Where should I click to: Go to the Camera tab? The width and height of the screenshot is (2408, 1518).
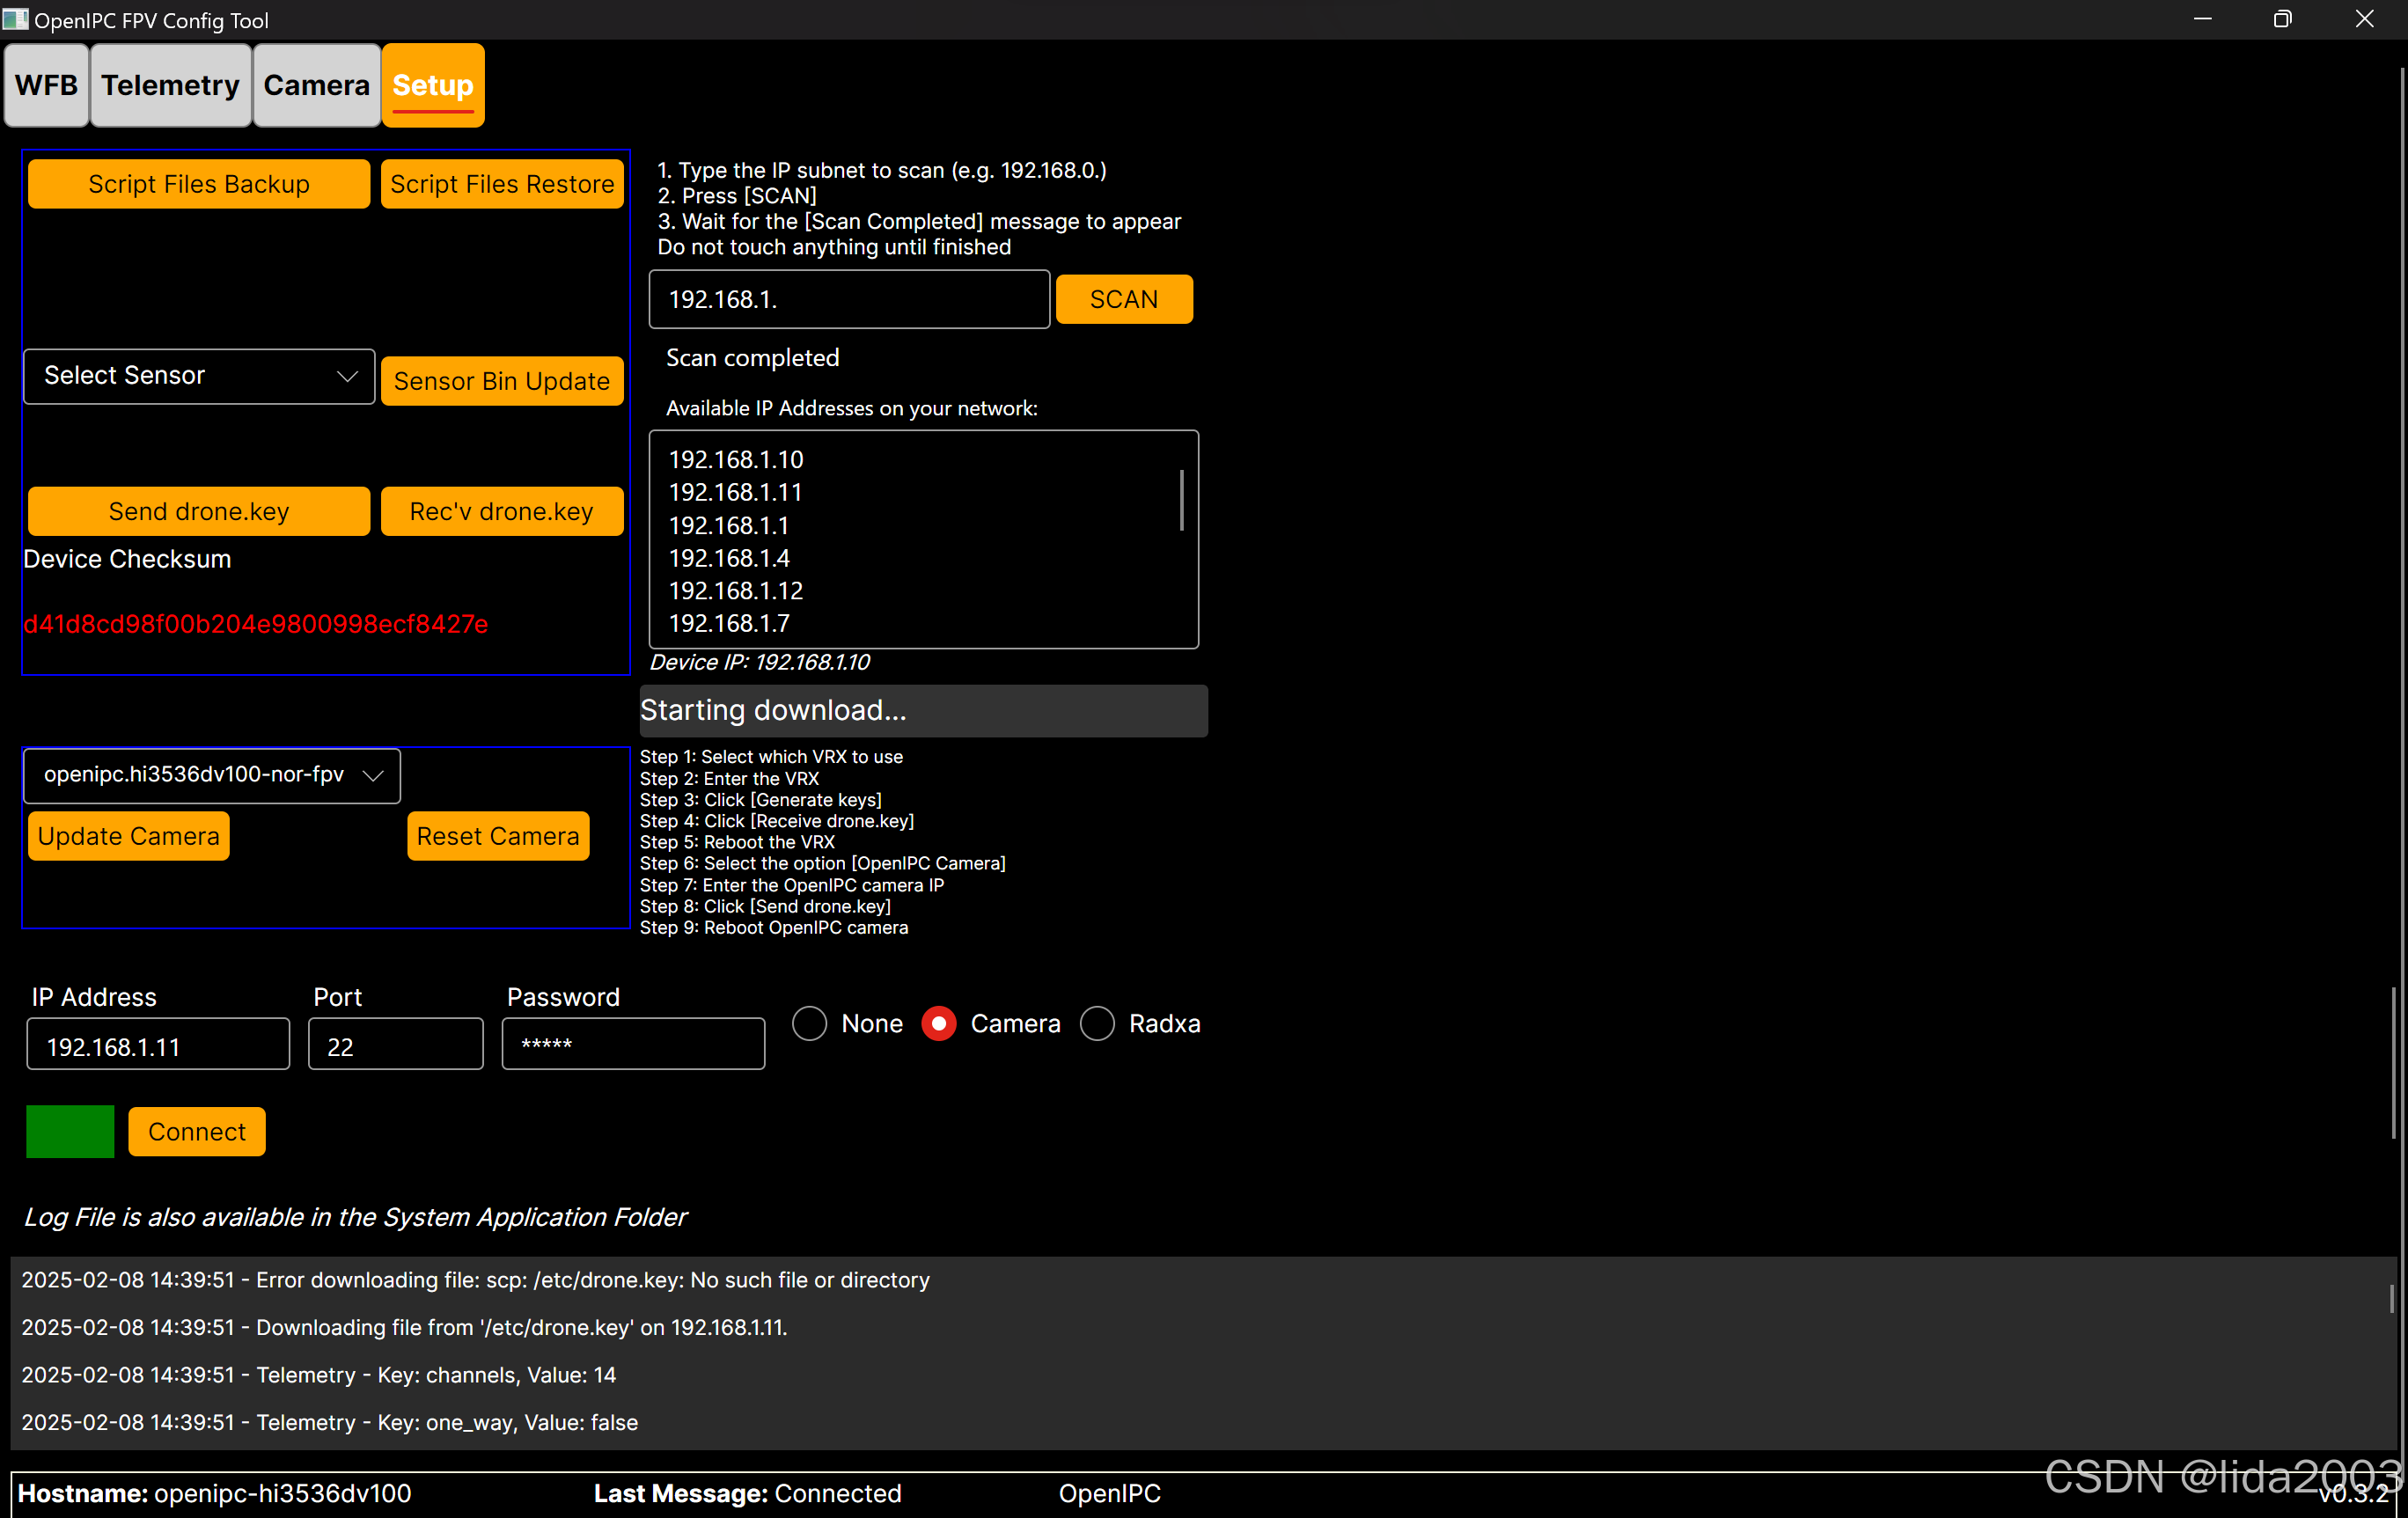pyautogui.click(x=316, y=85)
